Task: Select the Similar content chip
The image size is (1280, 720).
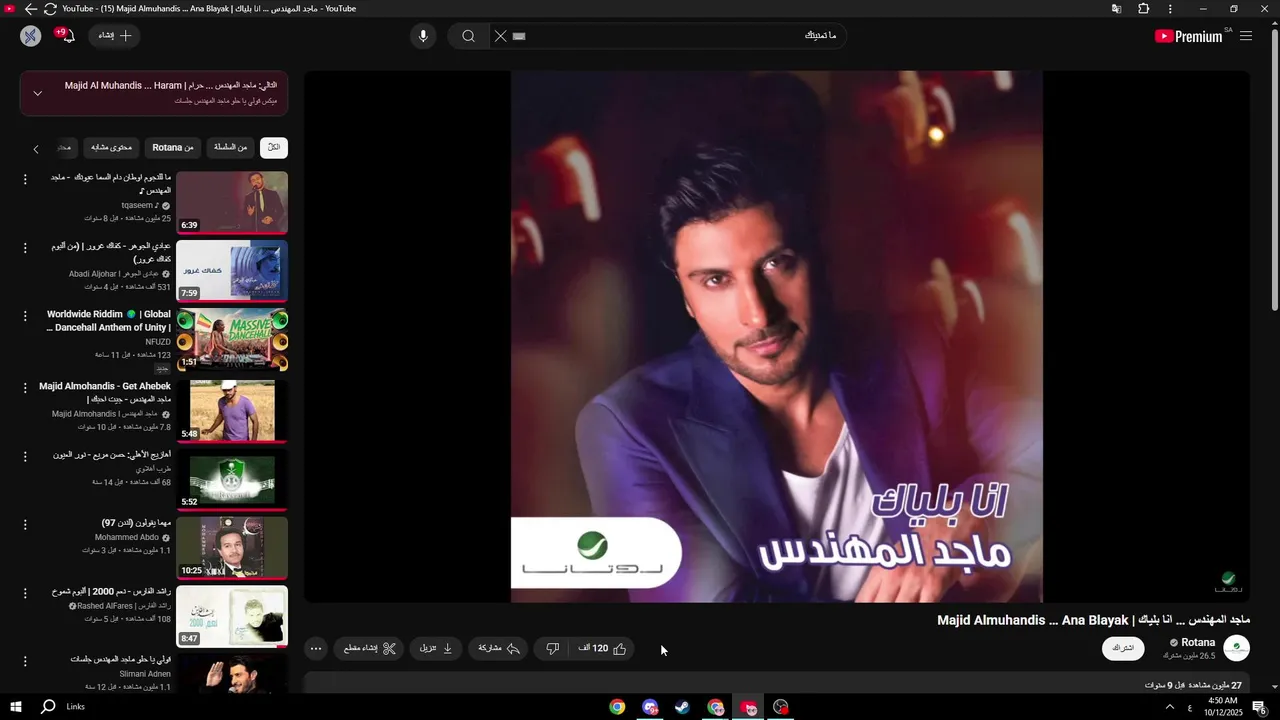Action: click(111, 148)
